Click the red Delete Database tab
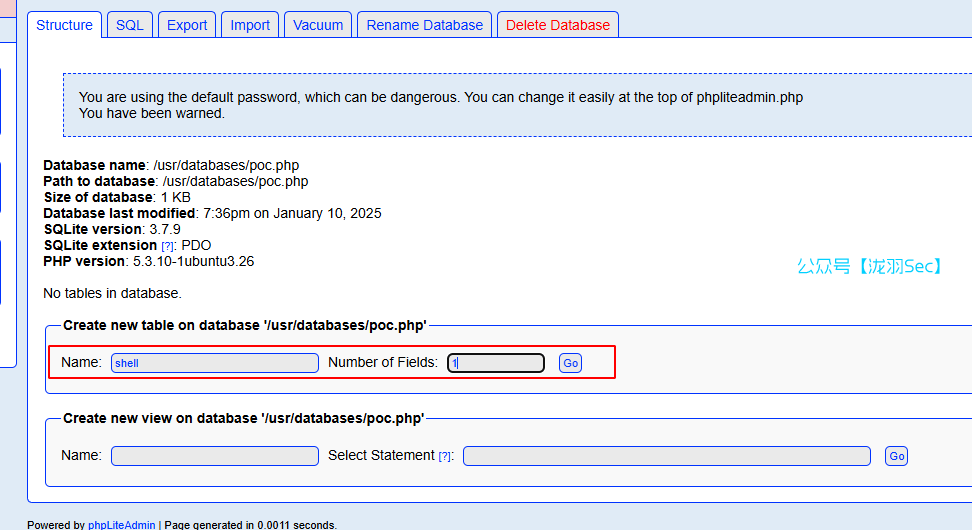This screenshot has height=530, width=972. click(x=557, y=25)
